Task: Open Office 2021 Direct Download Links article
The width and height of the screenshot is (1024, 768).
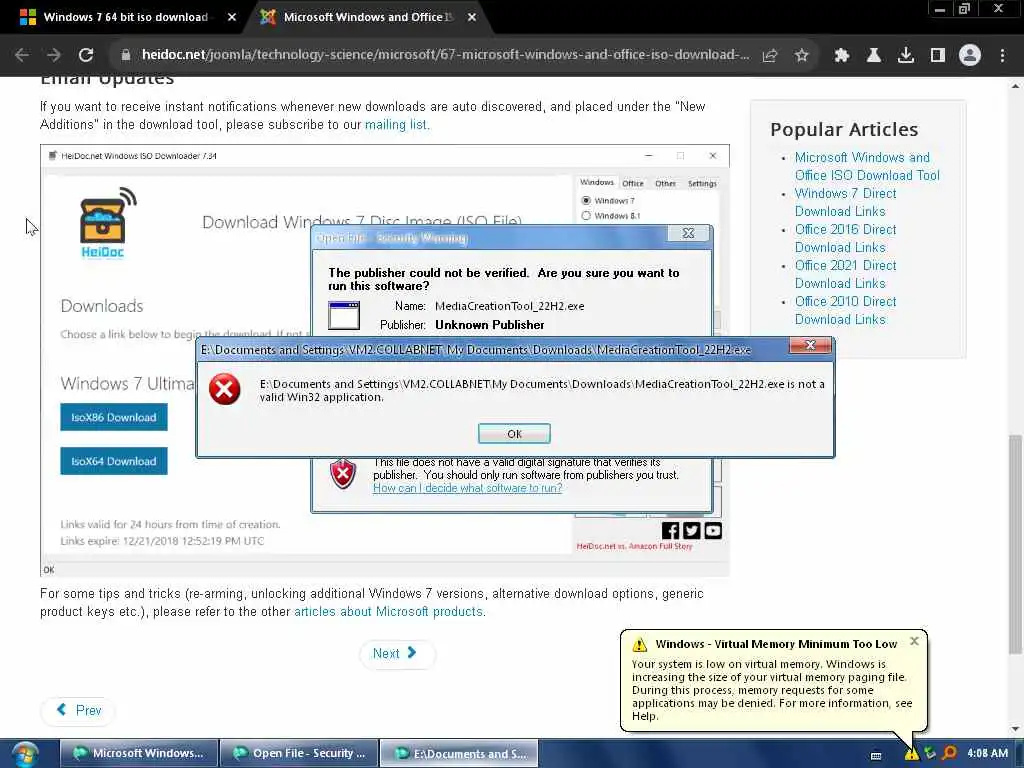Action: point(845,274)
